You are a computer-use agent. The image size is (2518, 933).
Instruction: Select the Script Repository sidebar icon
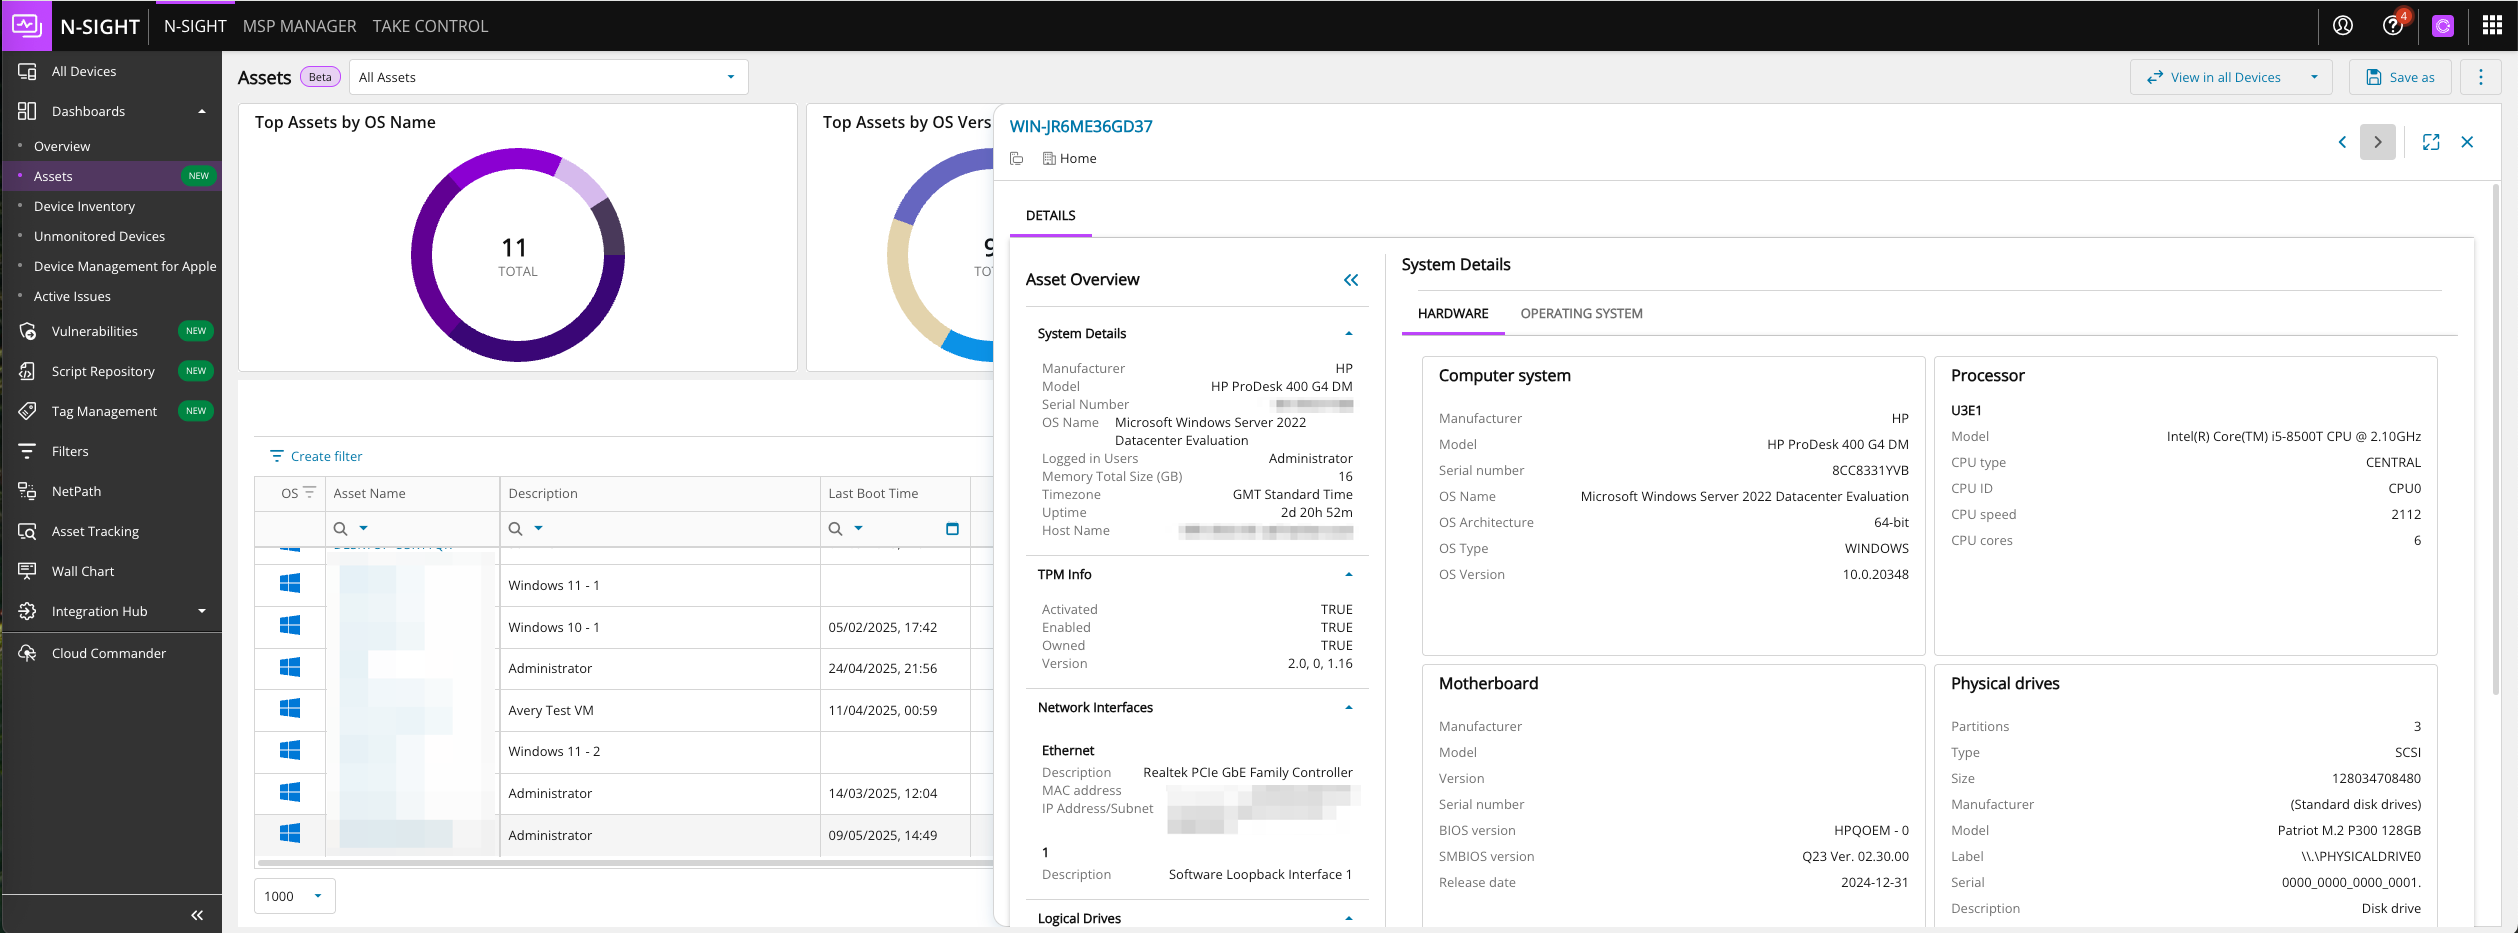point(28,371)
